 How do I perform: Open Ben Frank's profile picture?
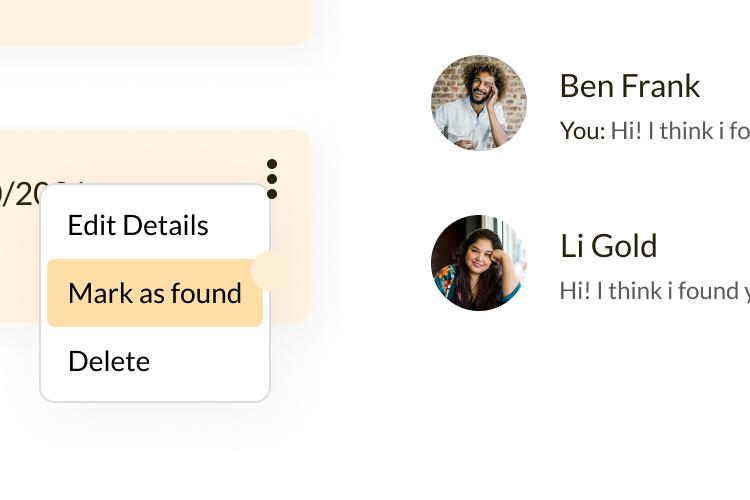(x=479, y=103)
